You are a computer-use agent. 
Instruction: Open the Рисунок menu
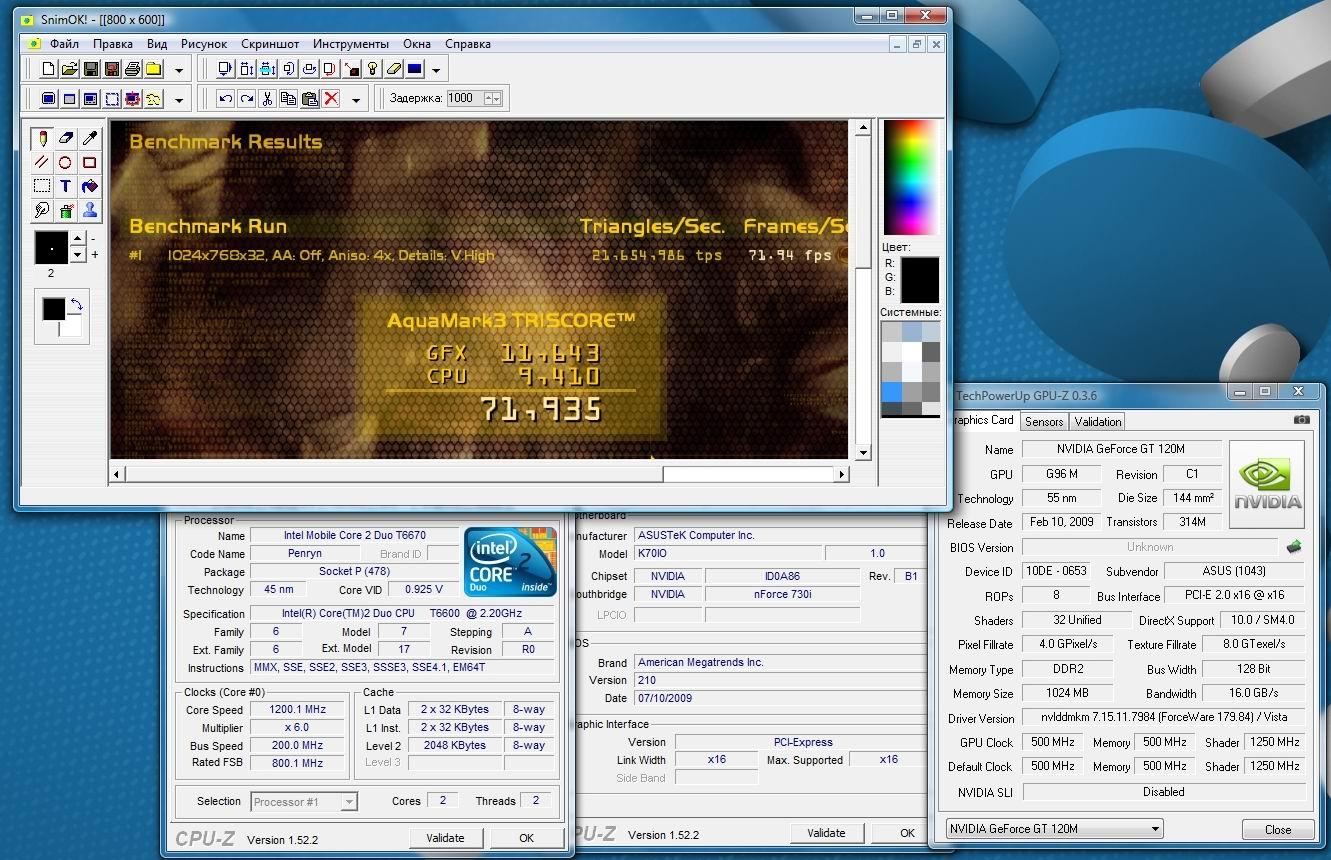click(204, 44)
